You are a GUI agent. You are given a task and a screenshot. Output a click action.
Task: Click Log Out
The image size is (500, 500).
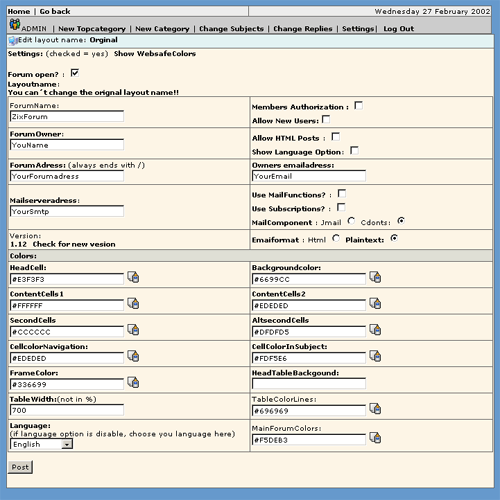[x=399, y=29]
